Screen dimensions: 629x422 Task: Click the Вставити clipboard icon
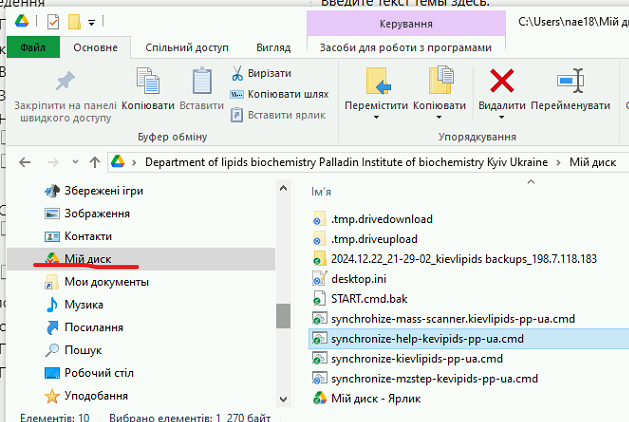tap(202, 80)
